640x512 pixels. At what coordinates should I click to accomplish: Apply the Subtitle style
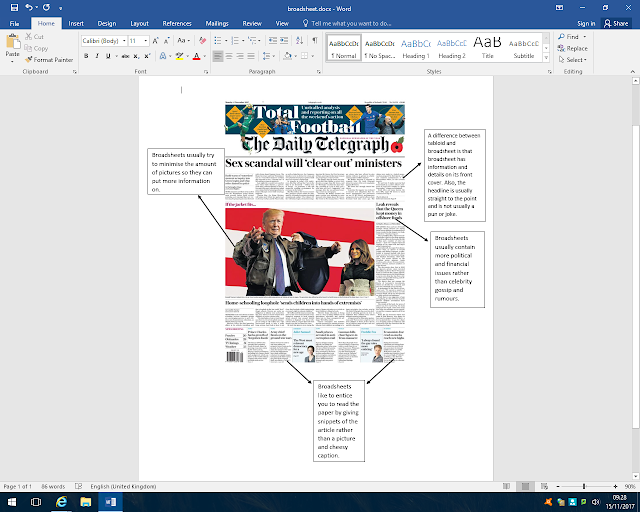click(524, 48)
